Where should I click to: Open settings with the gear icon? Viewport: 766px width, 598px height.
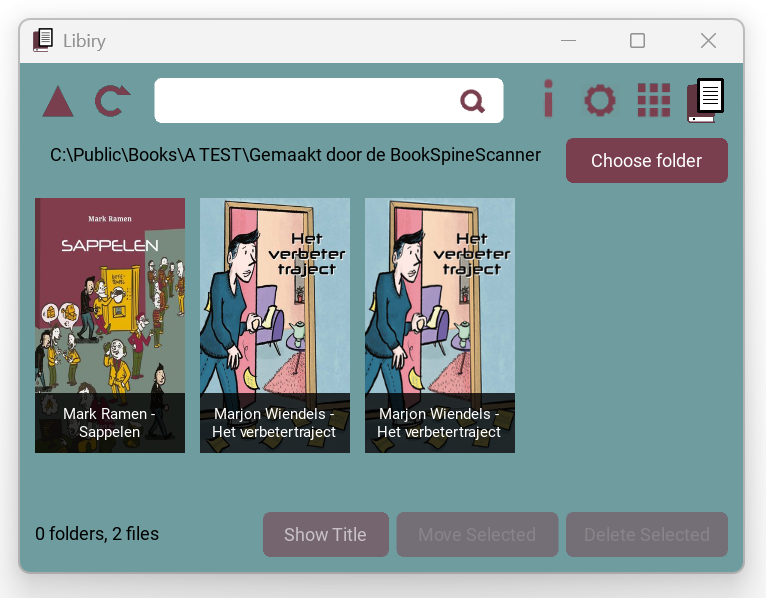600,100
